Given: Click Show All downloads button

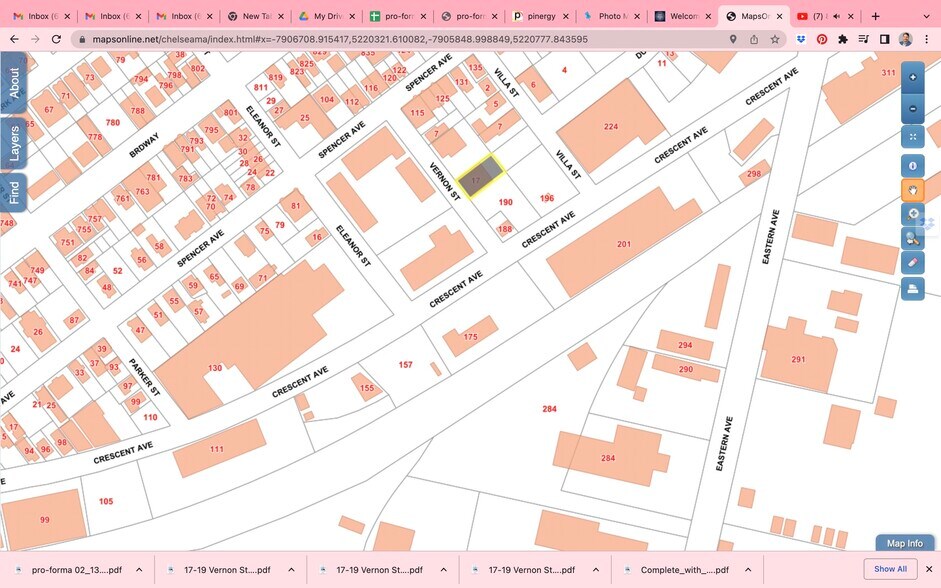Looking at the screenshot, I should point(890,569).
